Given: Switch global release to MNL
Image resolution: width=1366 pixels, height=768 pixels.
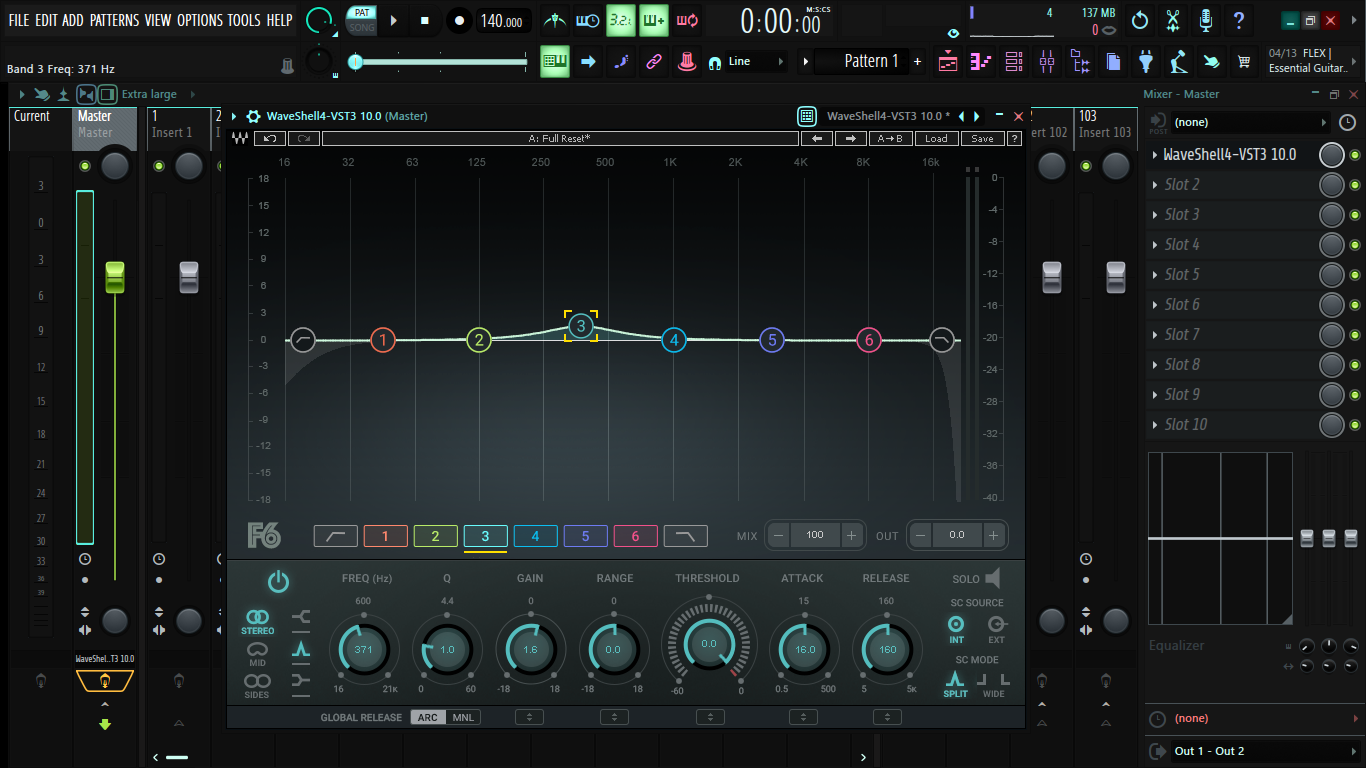Looking at the screenshot, I should tap(463, 717).
